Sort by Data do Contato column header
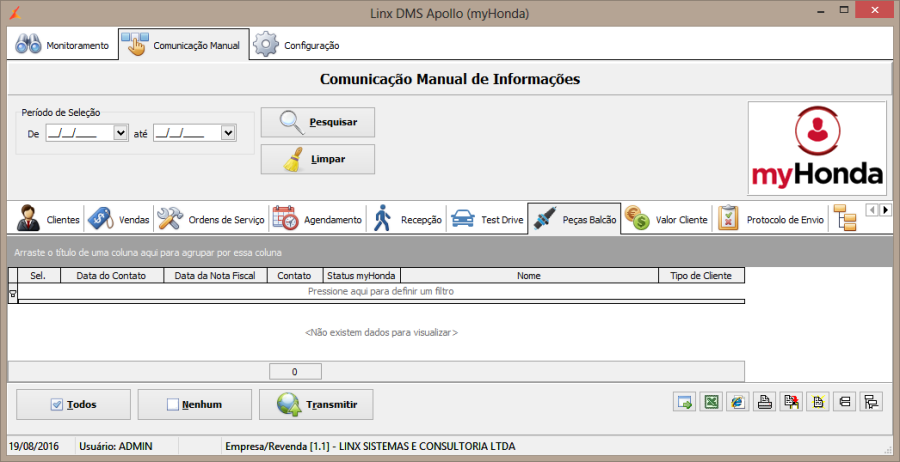900x462 pixels. pyautogui.click(x=112, y=275)
